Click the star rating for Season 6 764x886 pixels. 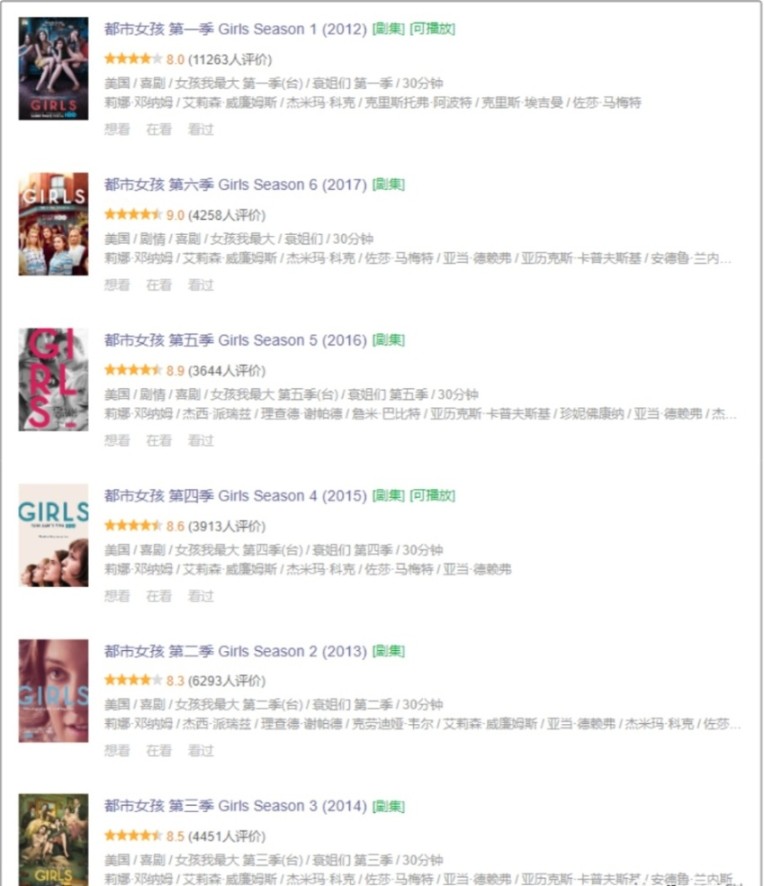tap(133, 215)
